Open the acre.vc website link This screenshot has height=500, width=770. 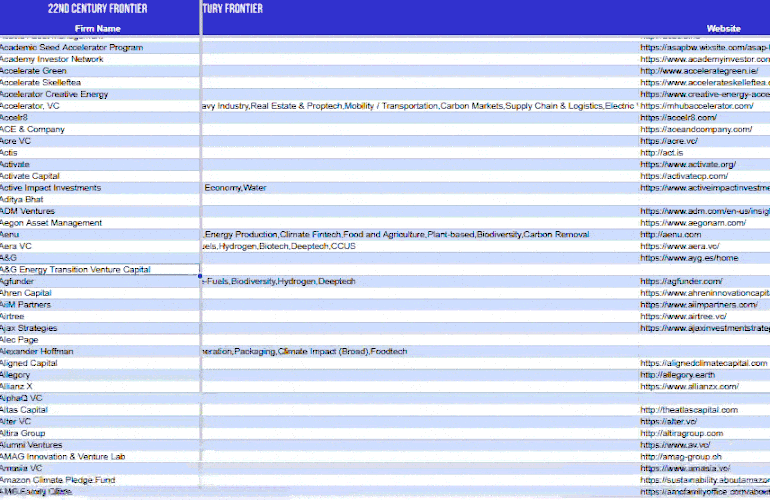point(669,141)
